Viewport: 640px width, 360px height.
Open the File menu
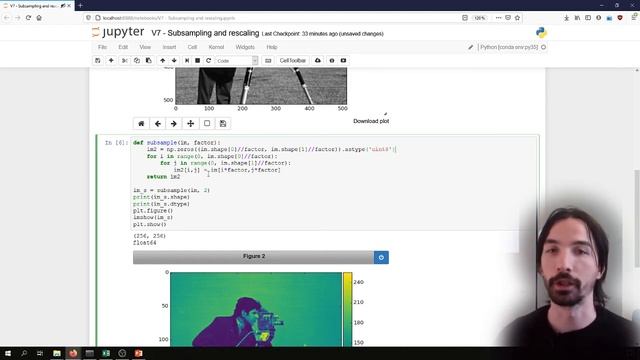coord(102,47)
